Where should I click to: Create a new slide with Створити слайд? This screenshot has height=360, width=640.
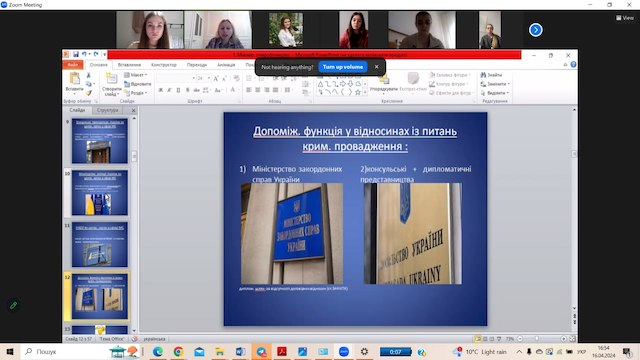tap(111, 84)
